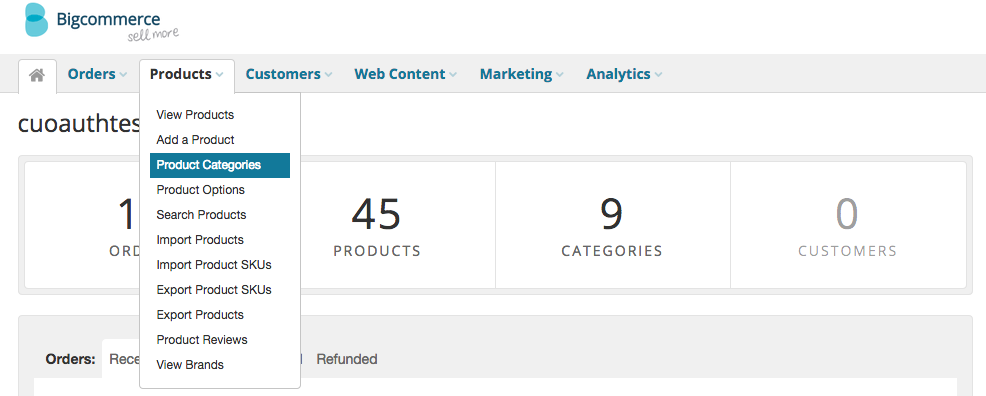Screen dimensions: 986x396
Task: Switch to the Refunded orders tab
Action: click(x=346, y=360)
